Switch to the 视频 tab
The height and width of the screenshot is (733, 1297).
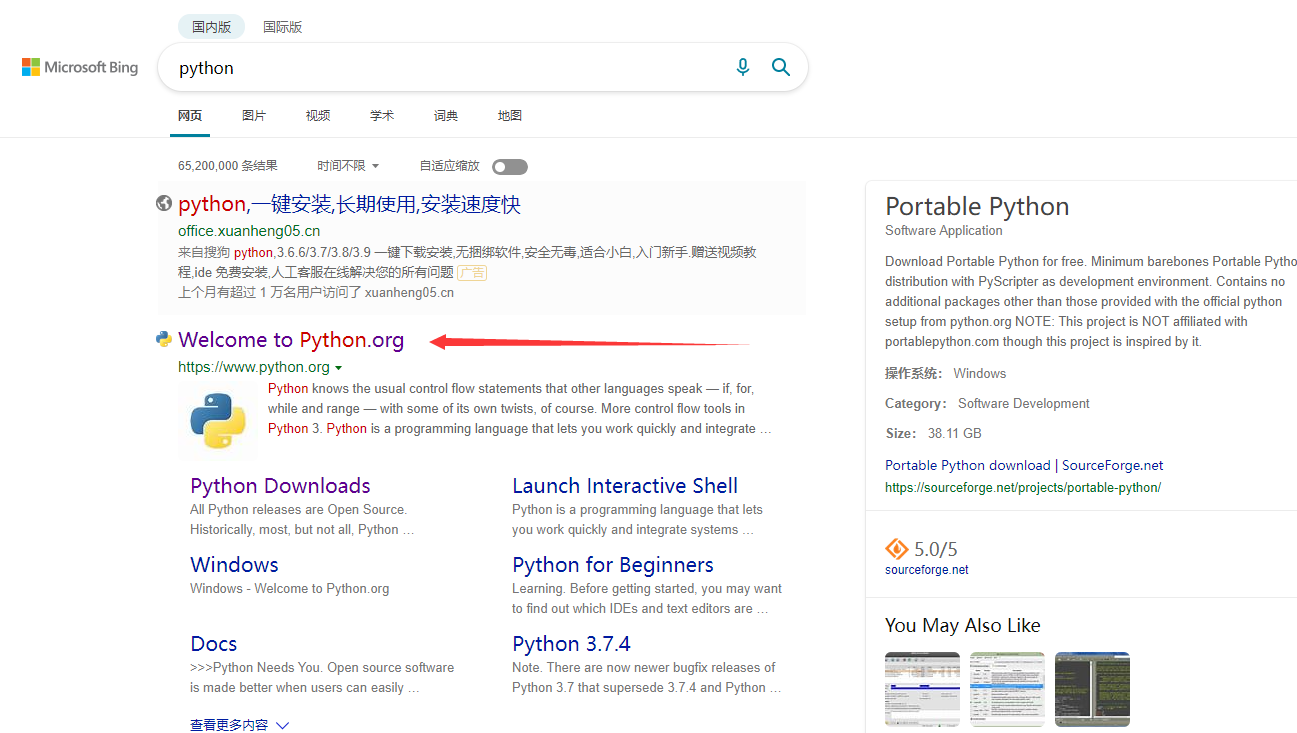(x=317, y=115)
